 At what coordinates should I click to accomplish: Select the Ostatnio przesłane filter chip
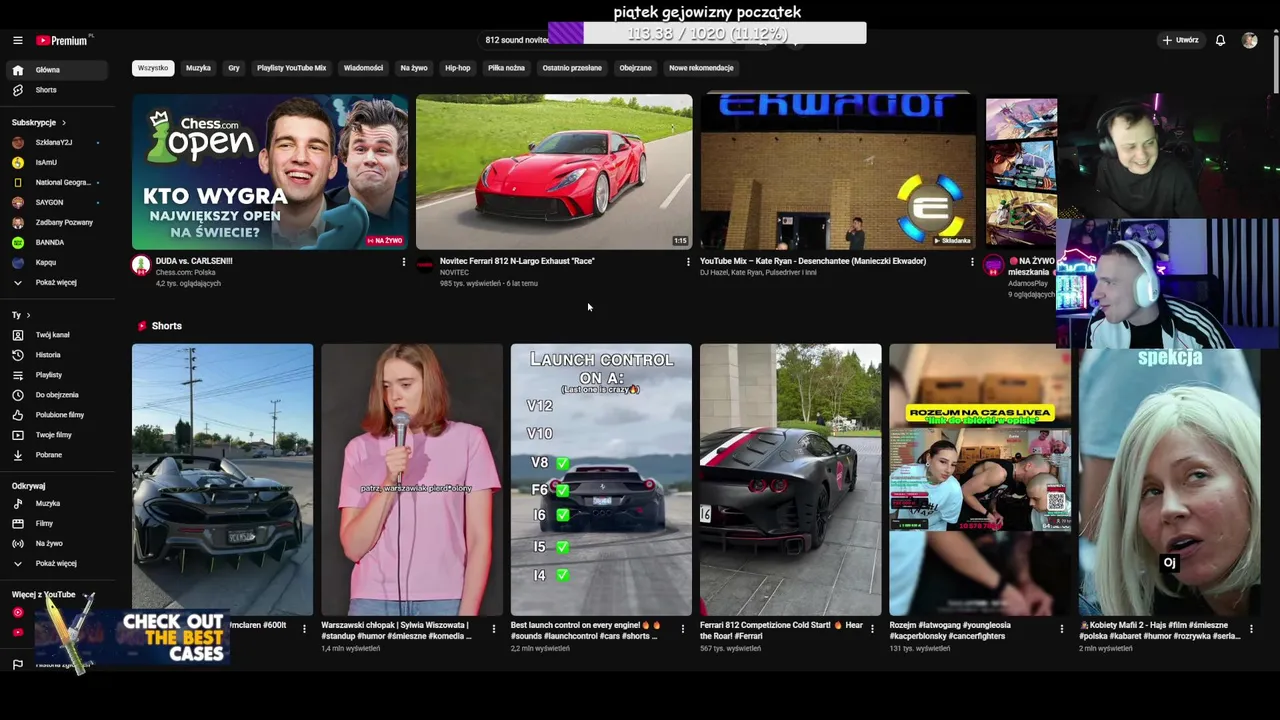(x=572, y=68)
